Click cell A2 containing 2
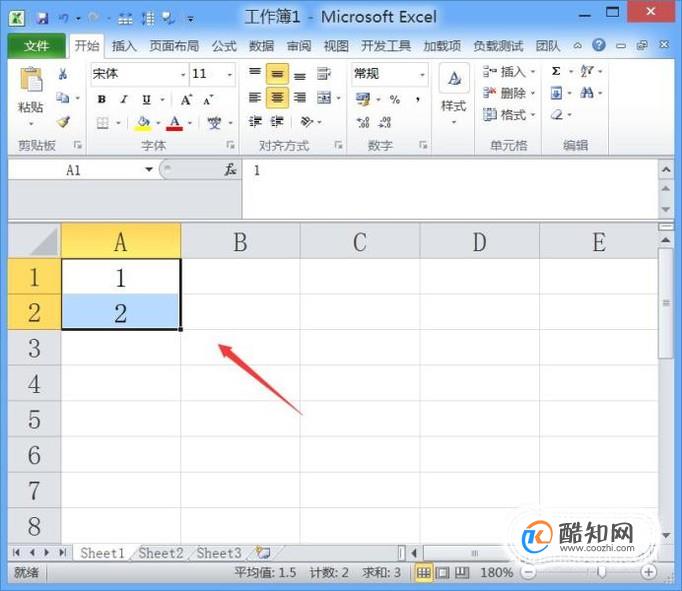Viewport: 682px width, 591px height. tap(120, 312)
